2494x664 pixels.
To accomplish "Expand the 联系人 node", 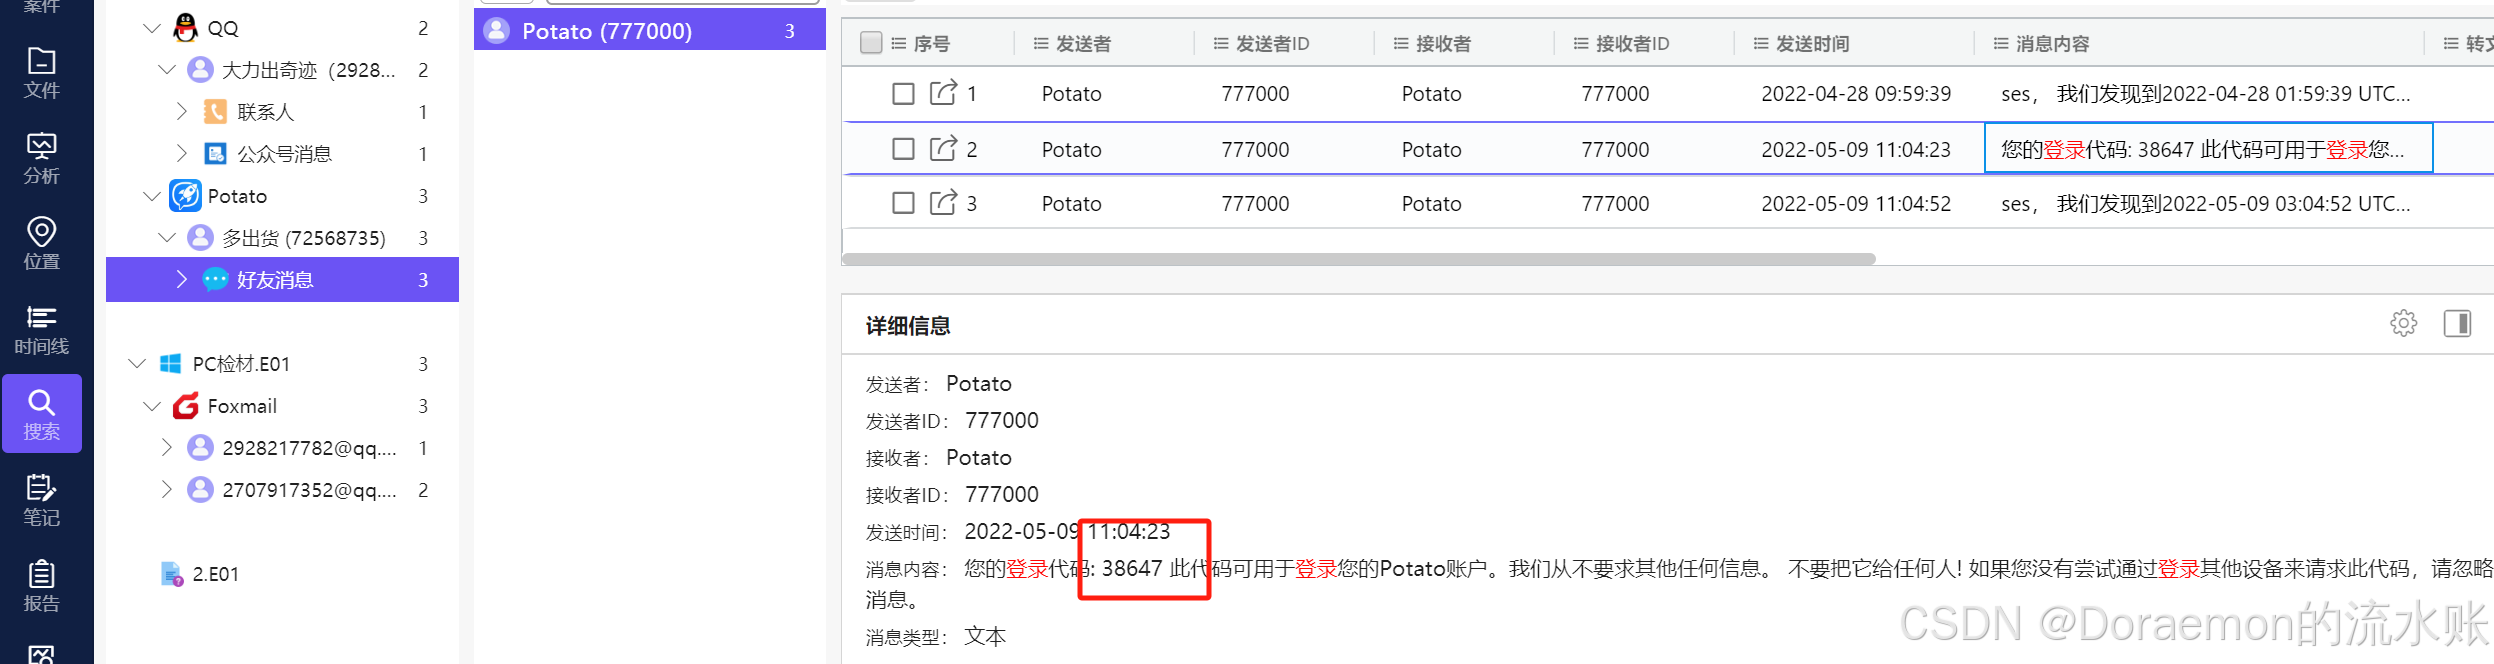I will coord(181,111).
